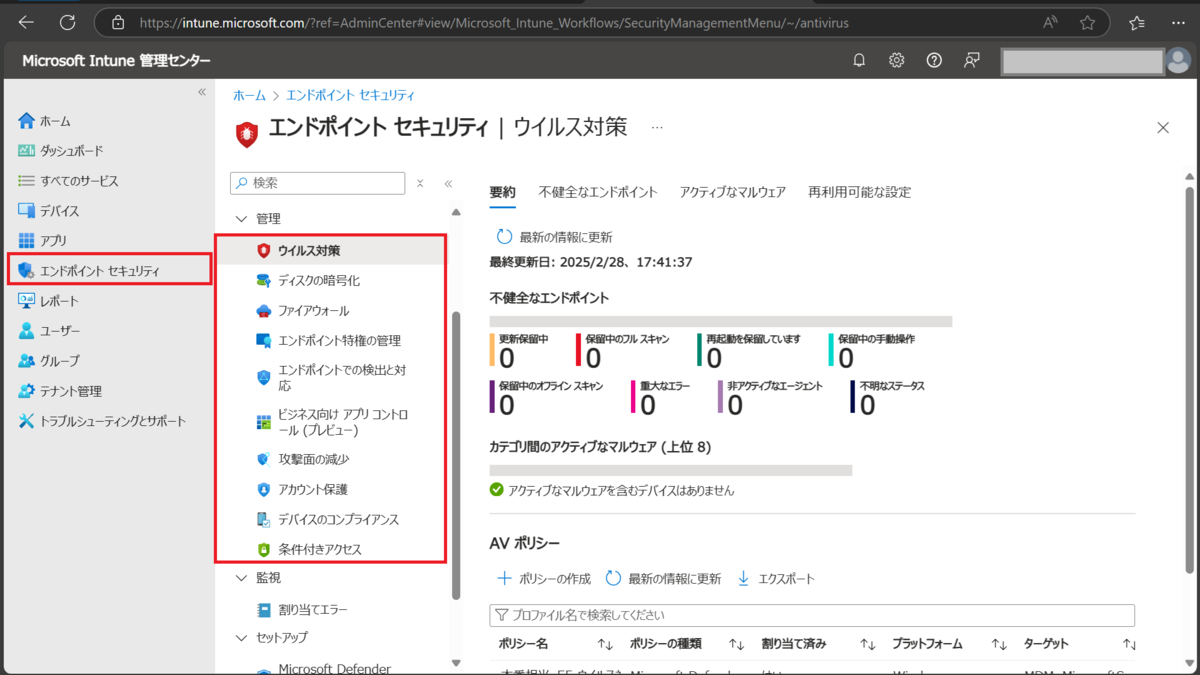Click the ファイアウォール firewall icon
Screen dimensions: 1200x675
[x=264, y=311]
